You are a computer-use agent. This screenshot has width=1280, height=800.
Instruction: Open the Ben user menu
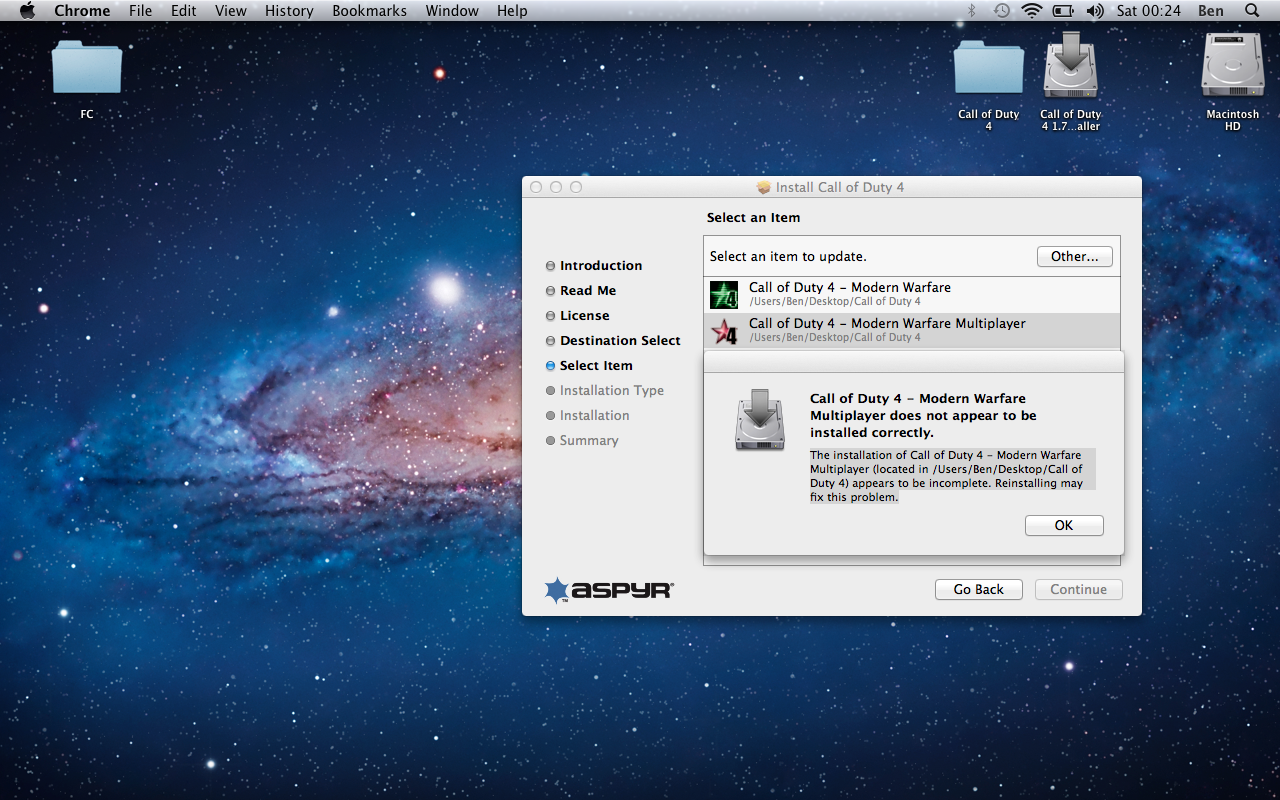[1210, 11]
